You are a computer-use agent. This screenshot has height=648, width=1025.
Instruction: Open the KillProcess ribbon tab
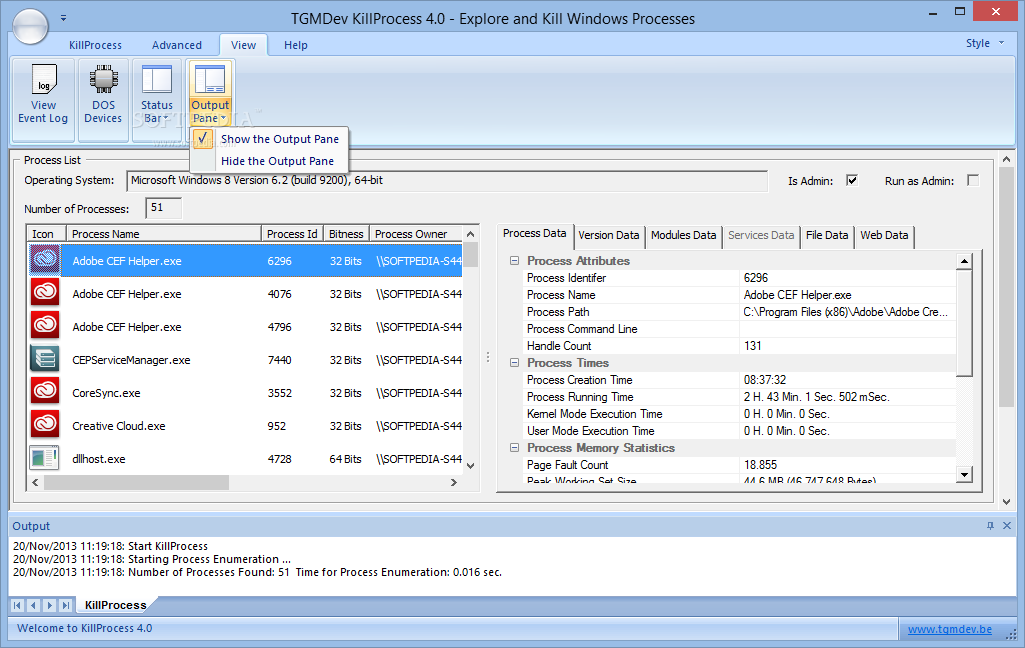click(x=95, y=45)
